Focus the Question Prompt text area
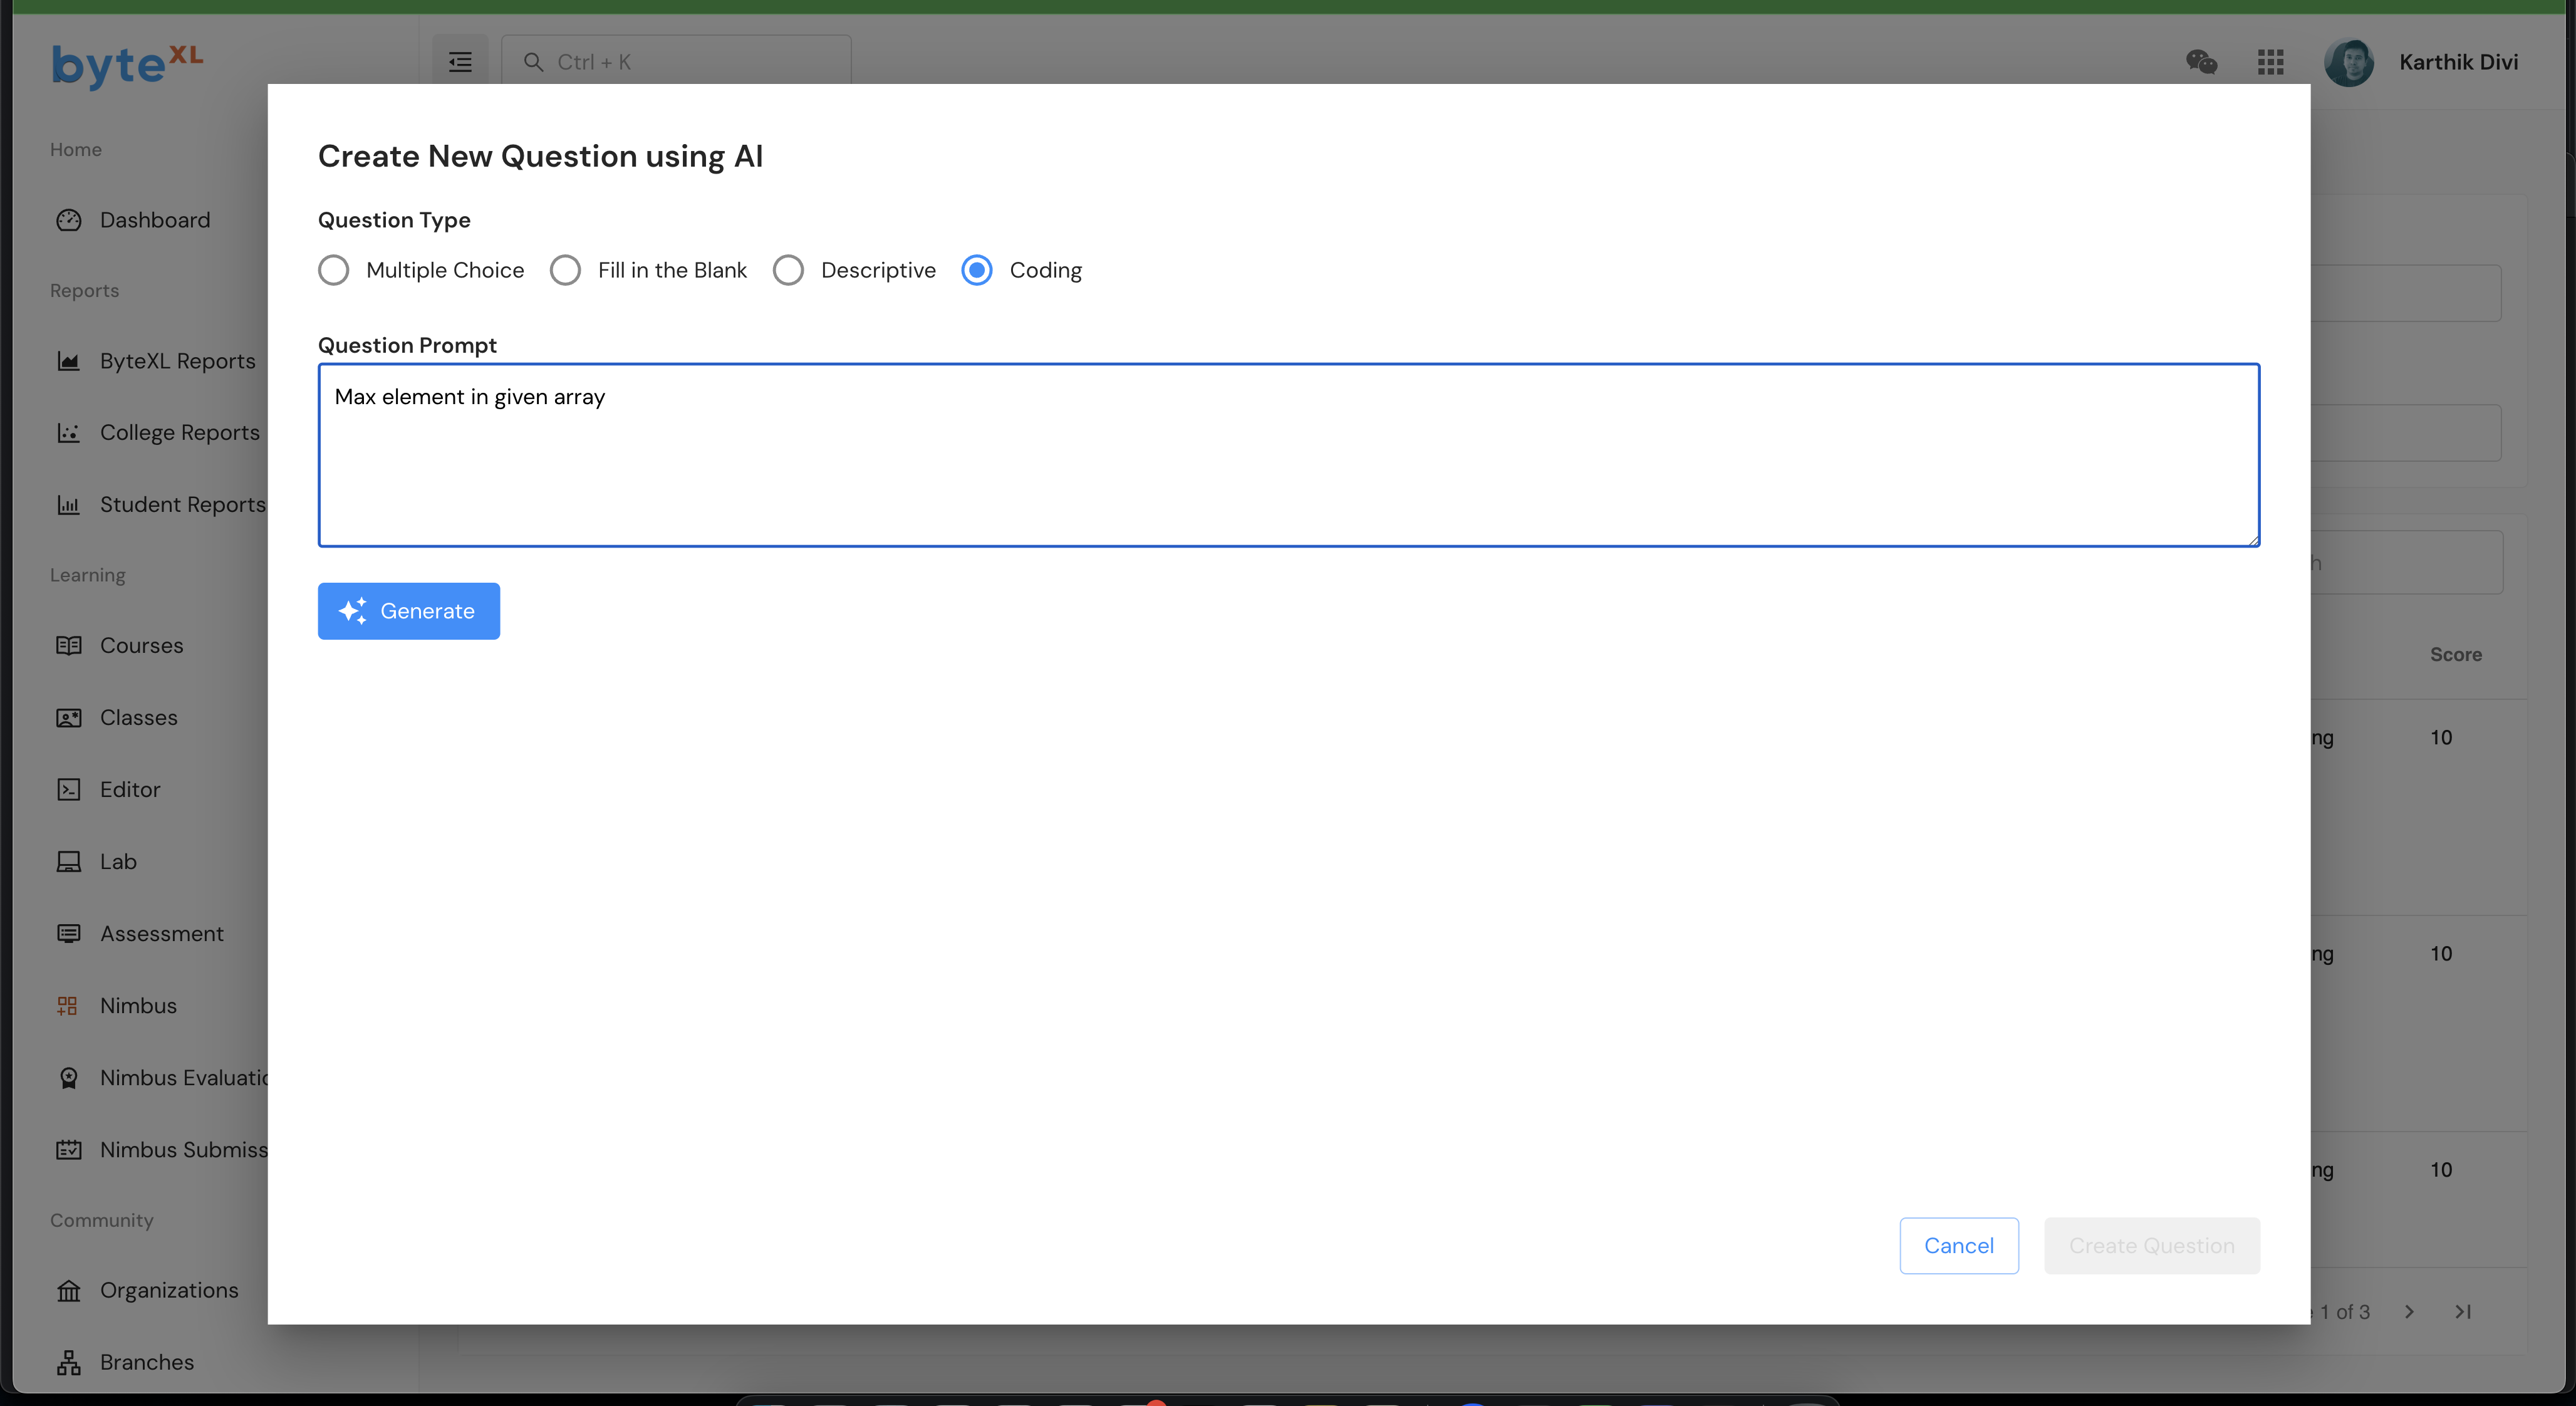Image resolution: width=2576 pixels, height=1406 pixels. (x=1288, y=455)
